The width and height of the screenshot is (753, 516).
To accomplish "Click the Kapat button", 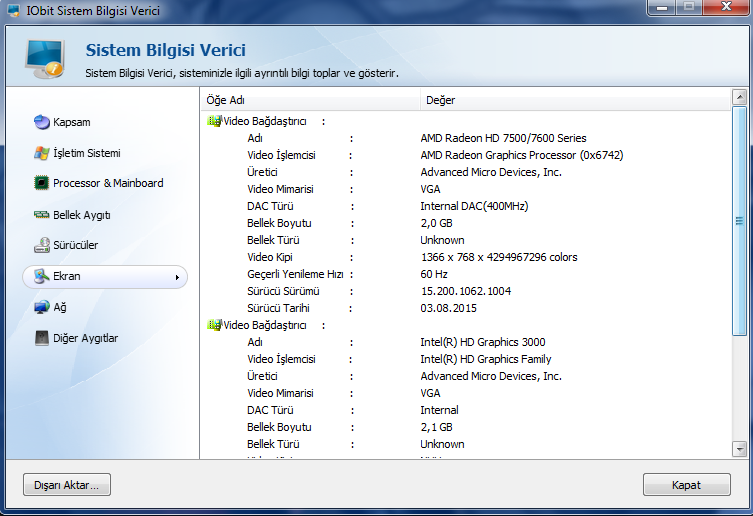I will (x=687, y=485).
